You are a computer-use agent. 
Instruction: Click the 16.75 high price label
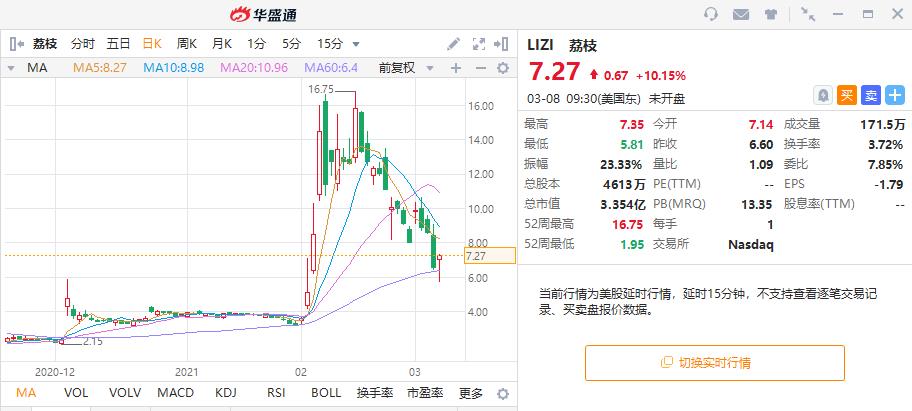coord(320,89)
